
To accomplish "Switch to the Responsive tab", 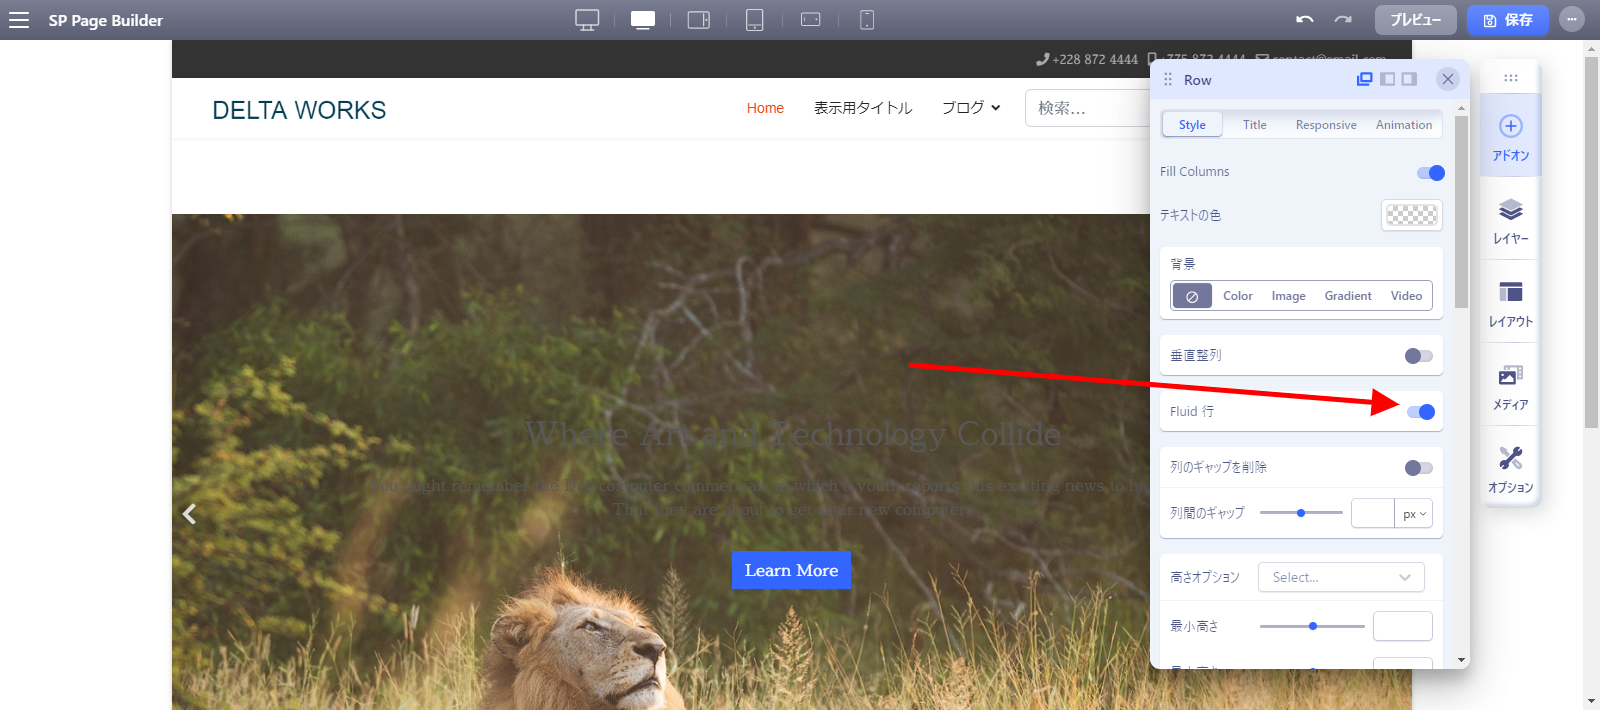I will (1325, 125).
